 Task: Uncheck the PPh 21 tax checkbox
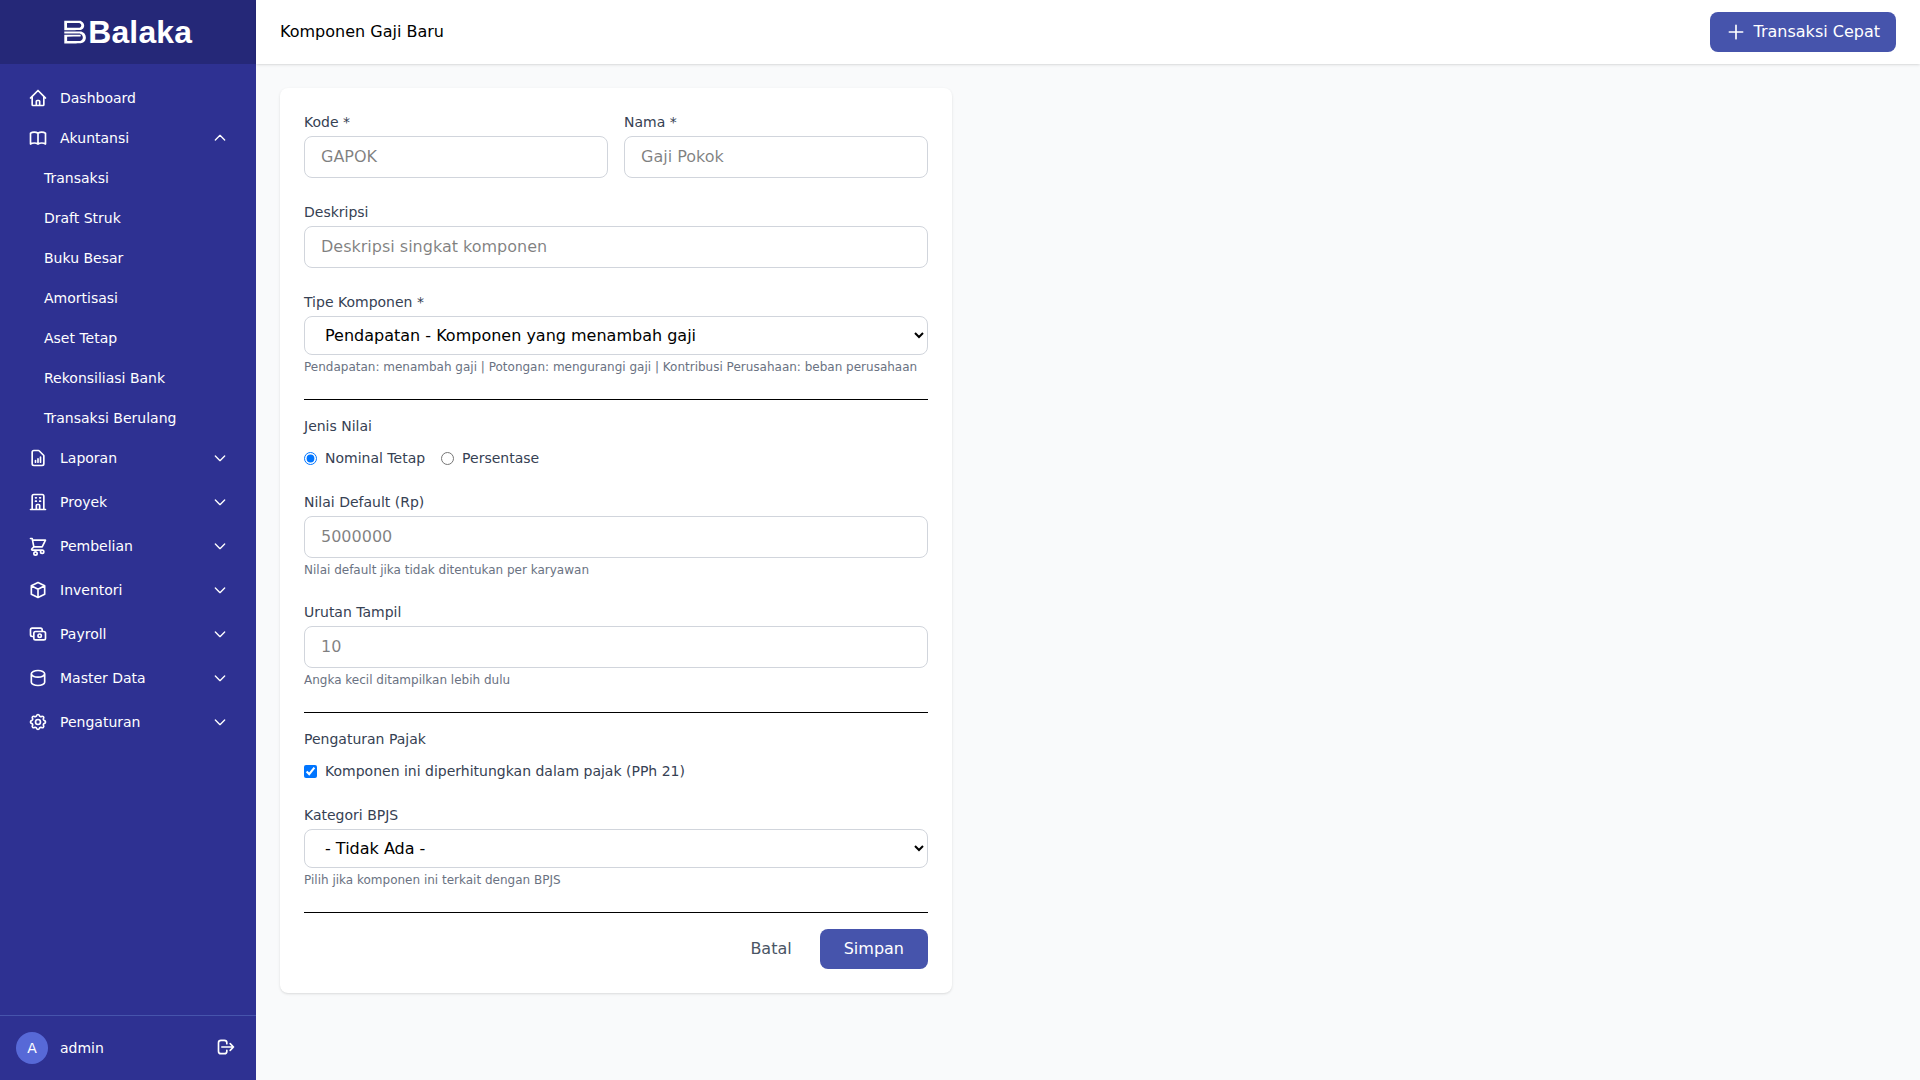(x=311, y=771)
